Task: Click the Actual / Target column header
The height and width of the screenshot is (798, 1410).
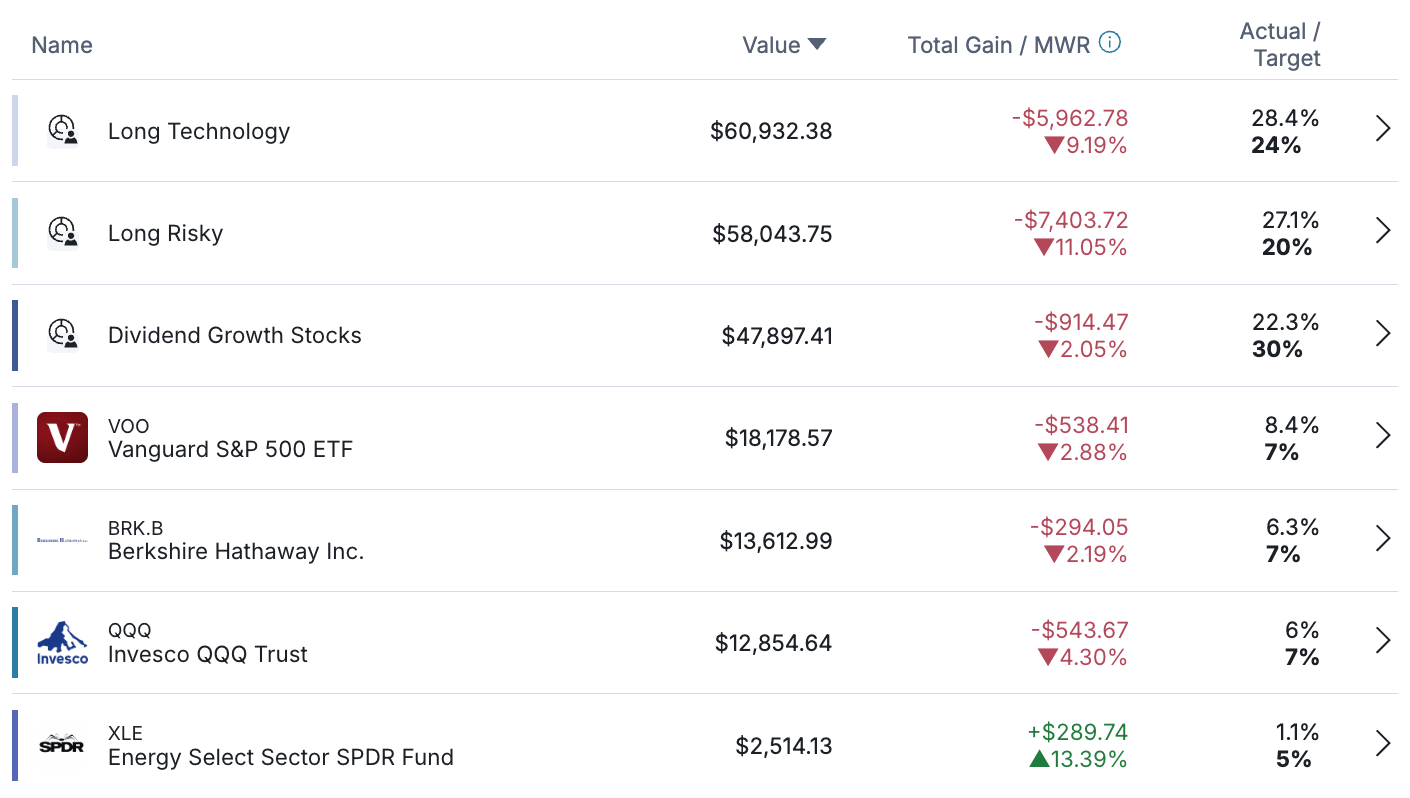Action: coord(1279,45)
